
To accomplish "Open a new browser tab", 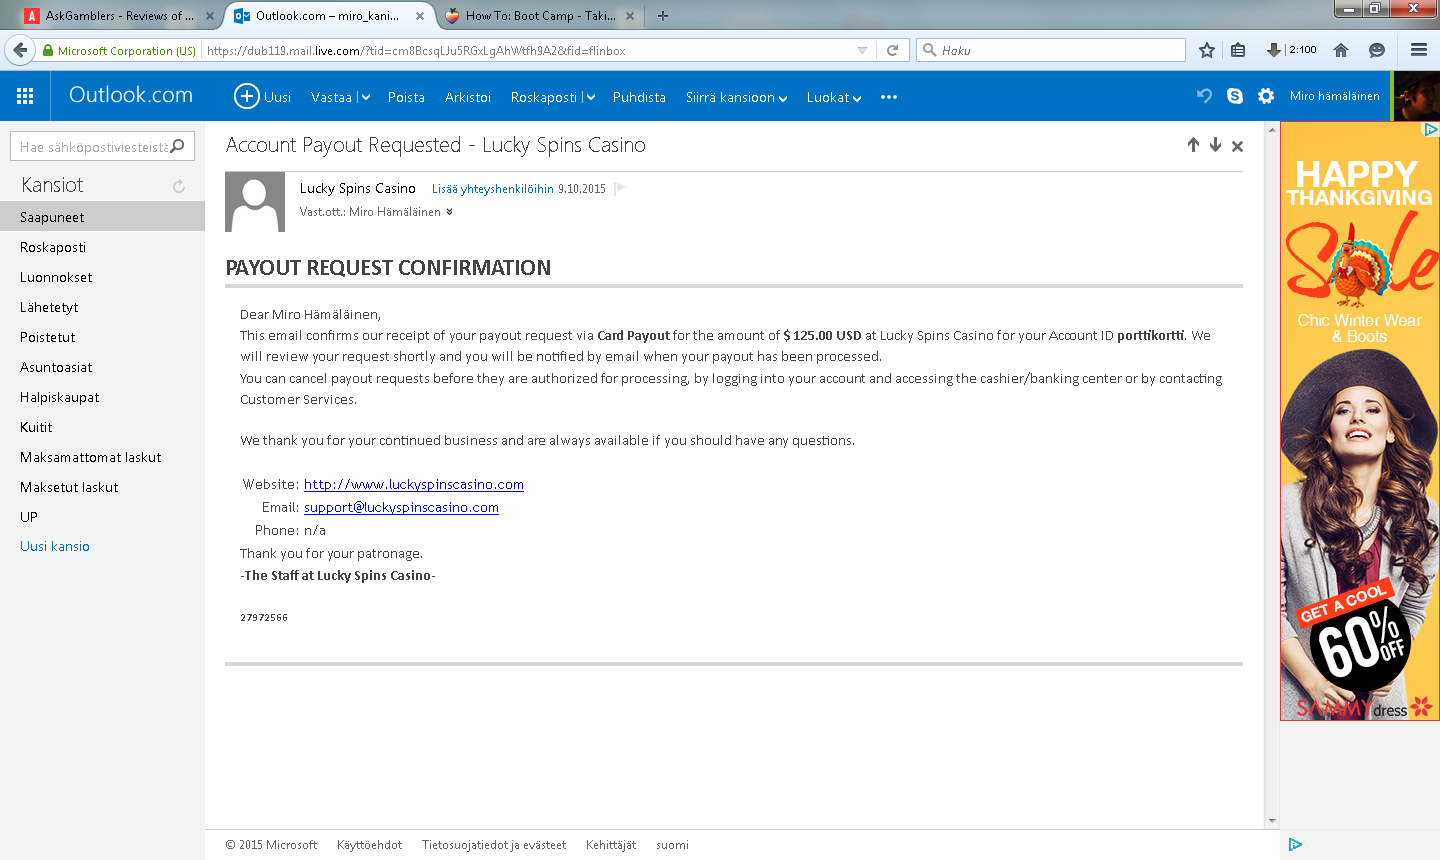I will point(662,16).
